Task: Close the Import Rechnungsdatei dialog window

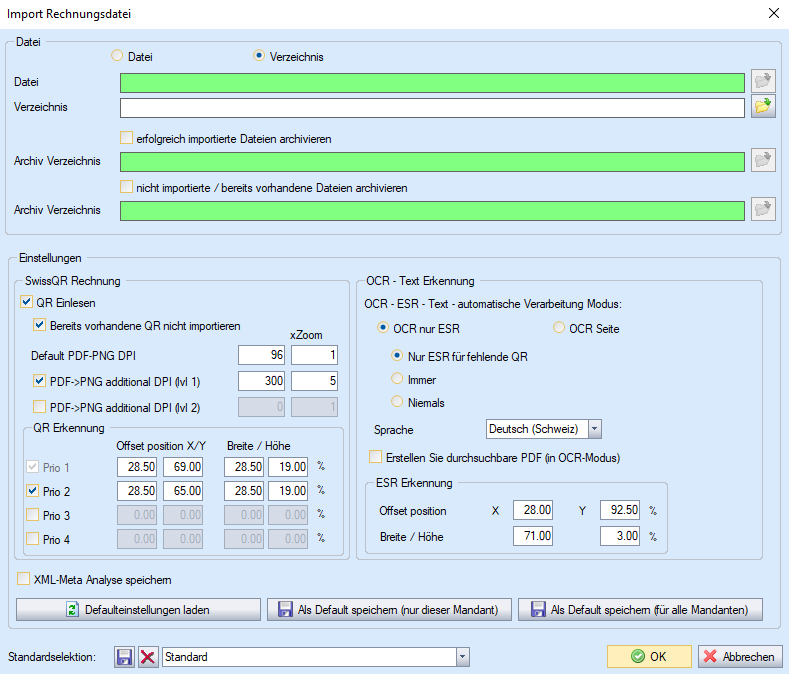Action: click(772, 14)
